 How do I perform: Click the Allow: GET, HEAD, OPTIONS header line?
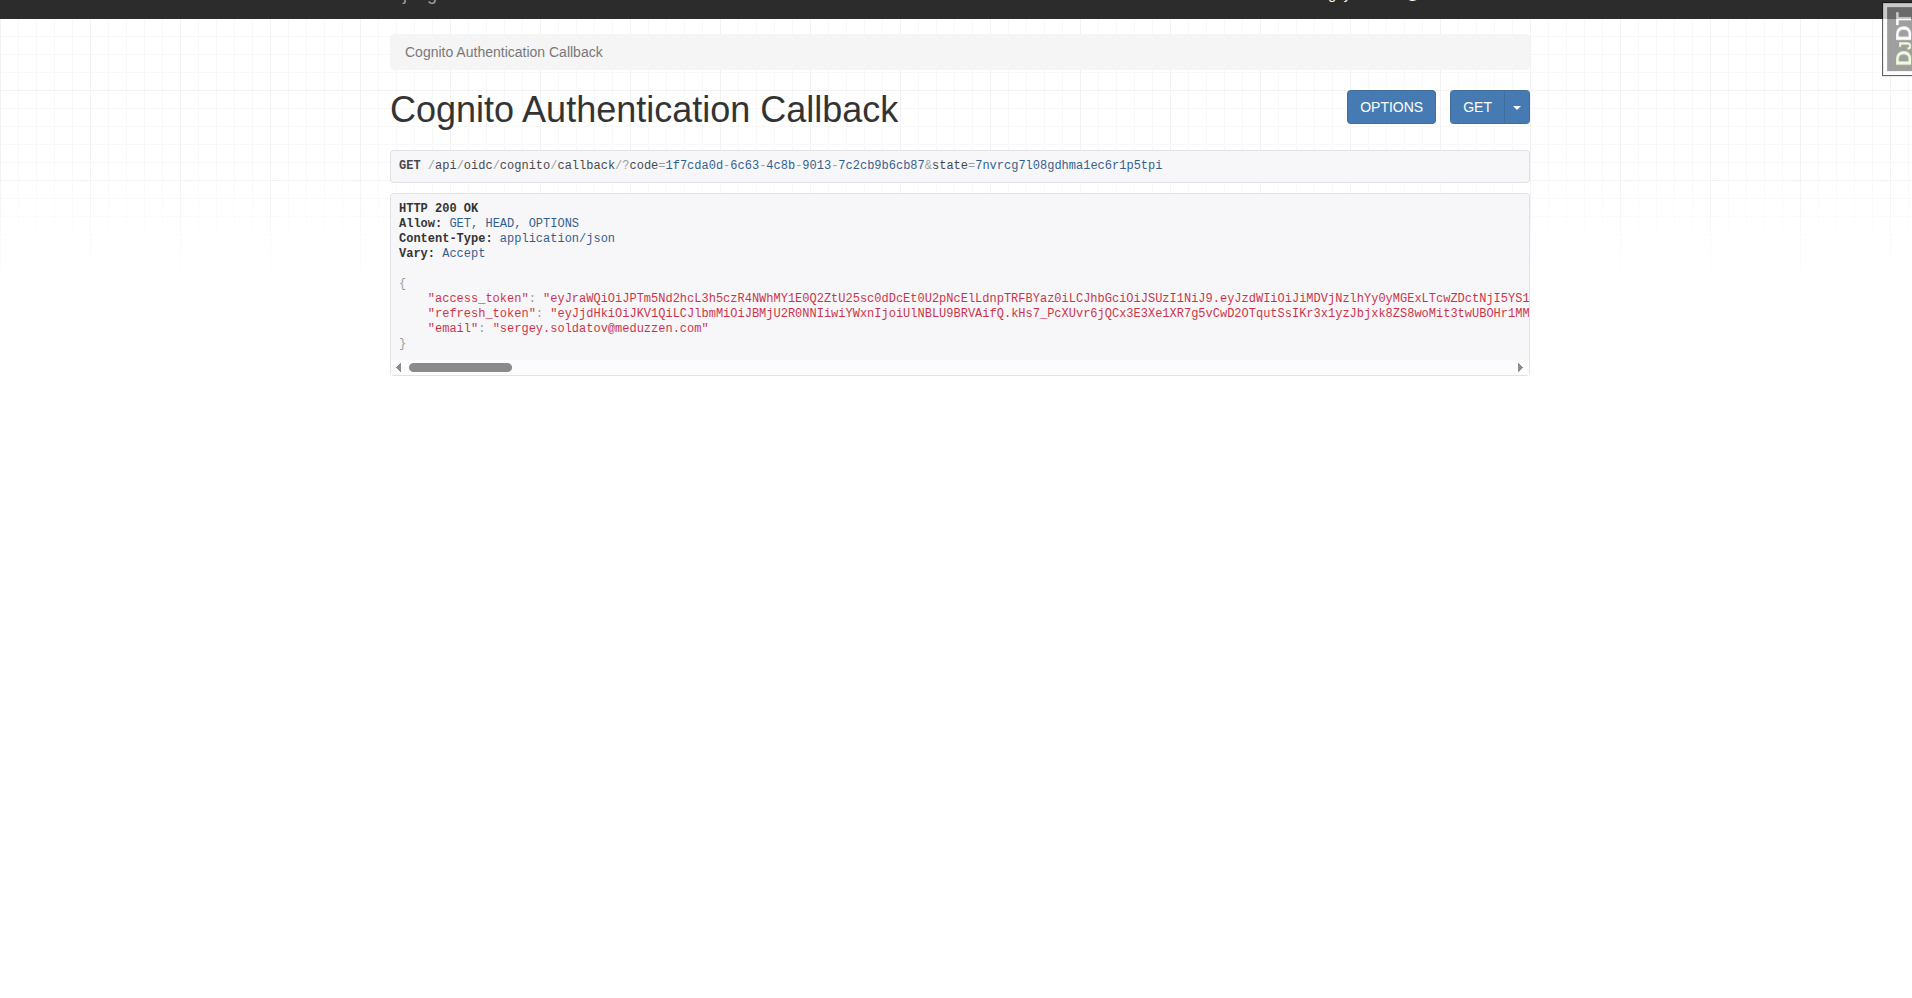pos(489,223)
